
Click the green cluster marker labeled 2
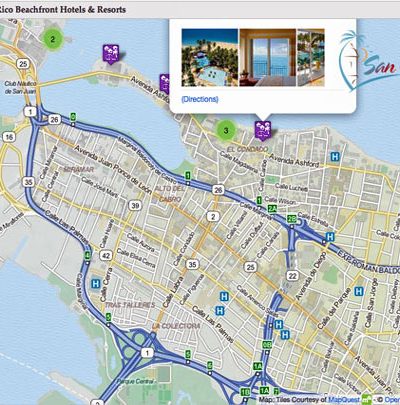click(x=53, y=39)
